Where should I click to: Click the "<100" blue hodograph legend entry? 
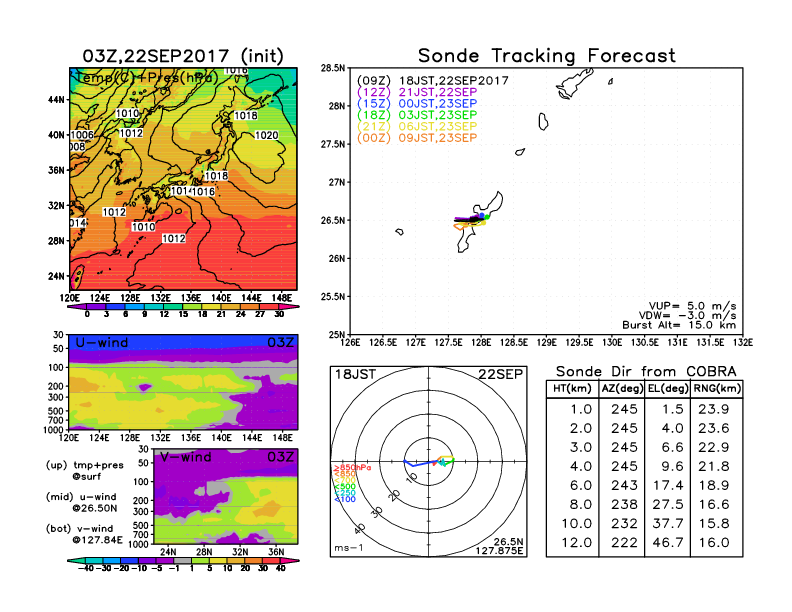tap(345, 499)
